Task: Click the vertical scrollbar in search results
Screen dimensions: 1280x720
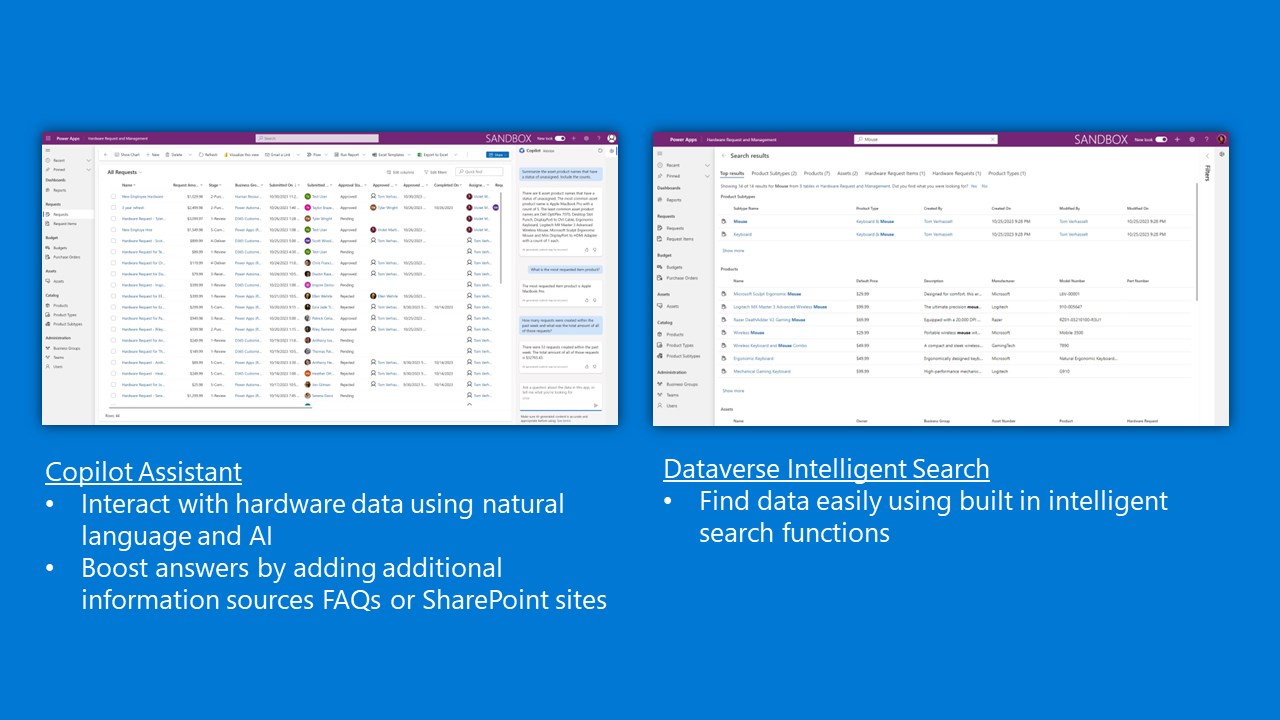Action: [1198, 240]
